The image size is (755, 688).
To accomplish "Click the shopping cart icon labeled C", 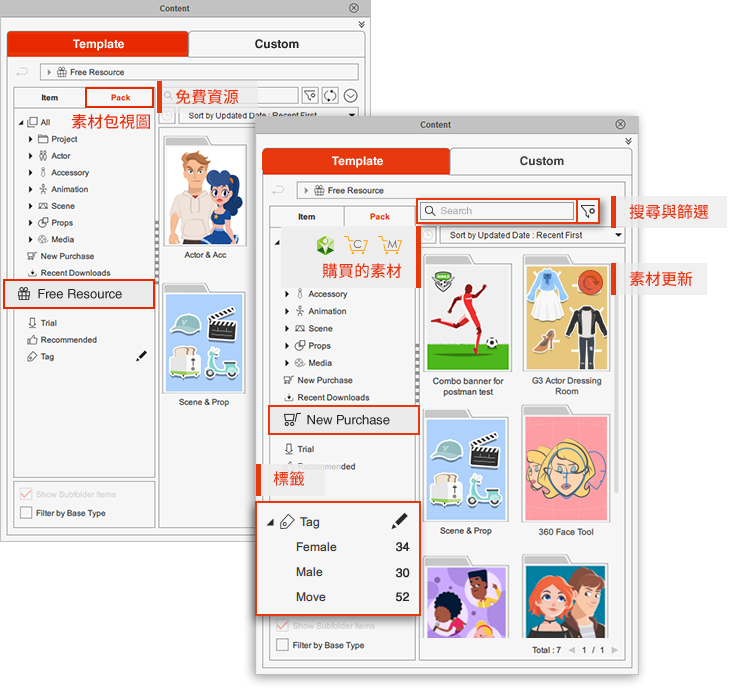I will 355,245.
